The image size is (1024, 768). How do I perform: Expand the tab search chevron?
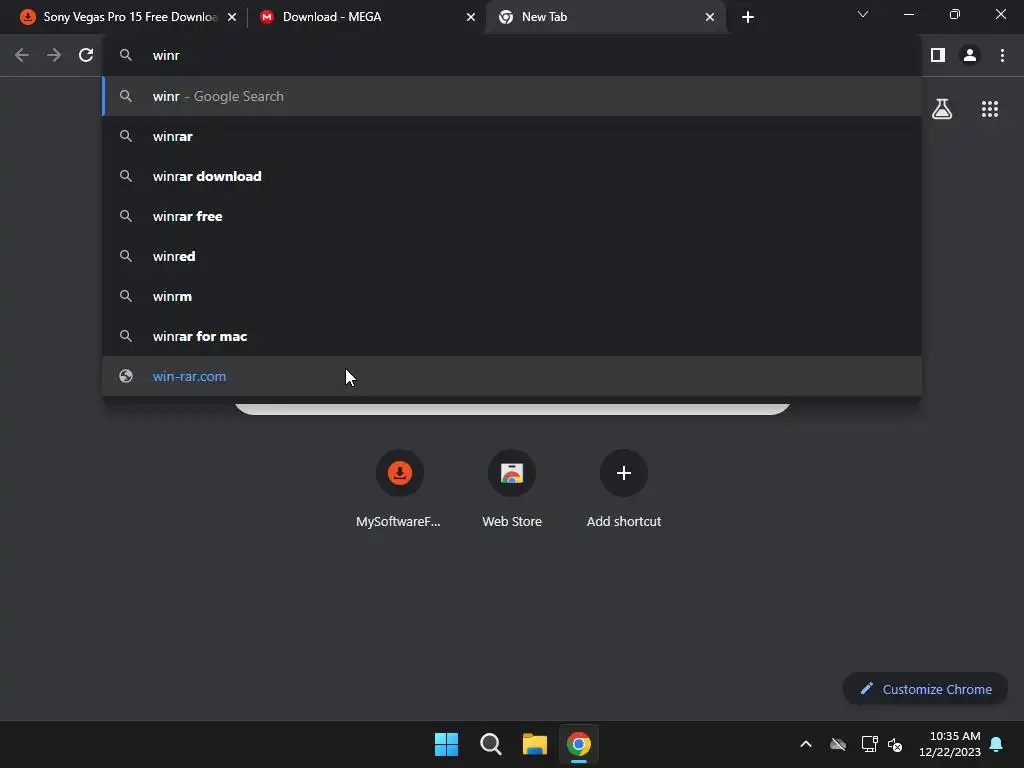pyautogui.click(x=863, y=14)
